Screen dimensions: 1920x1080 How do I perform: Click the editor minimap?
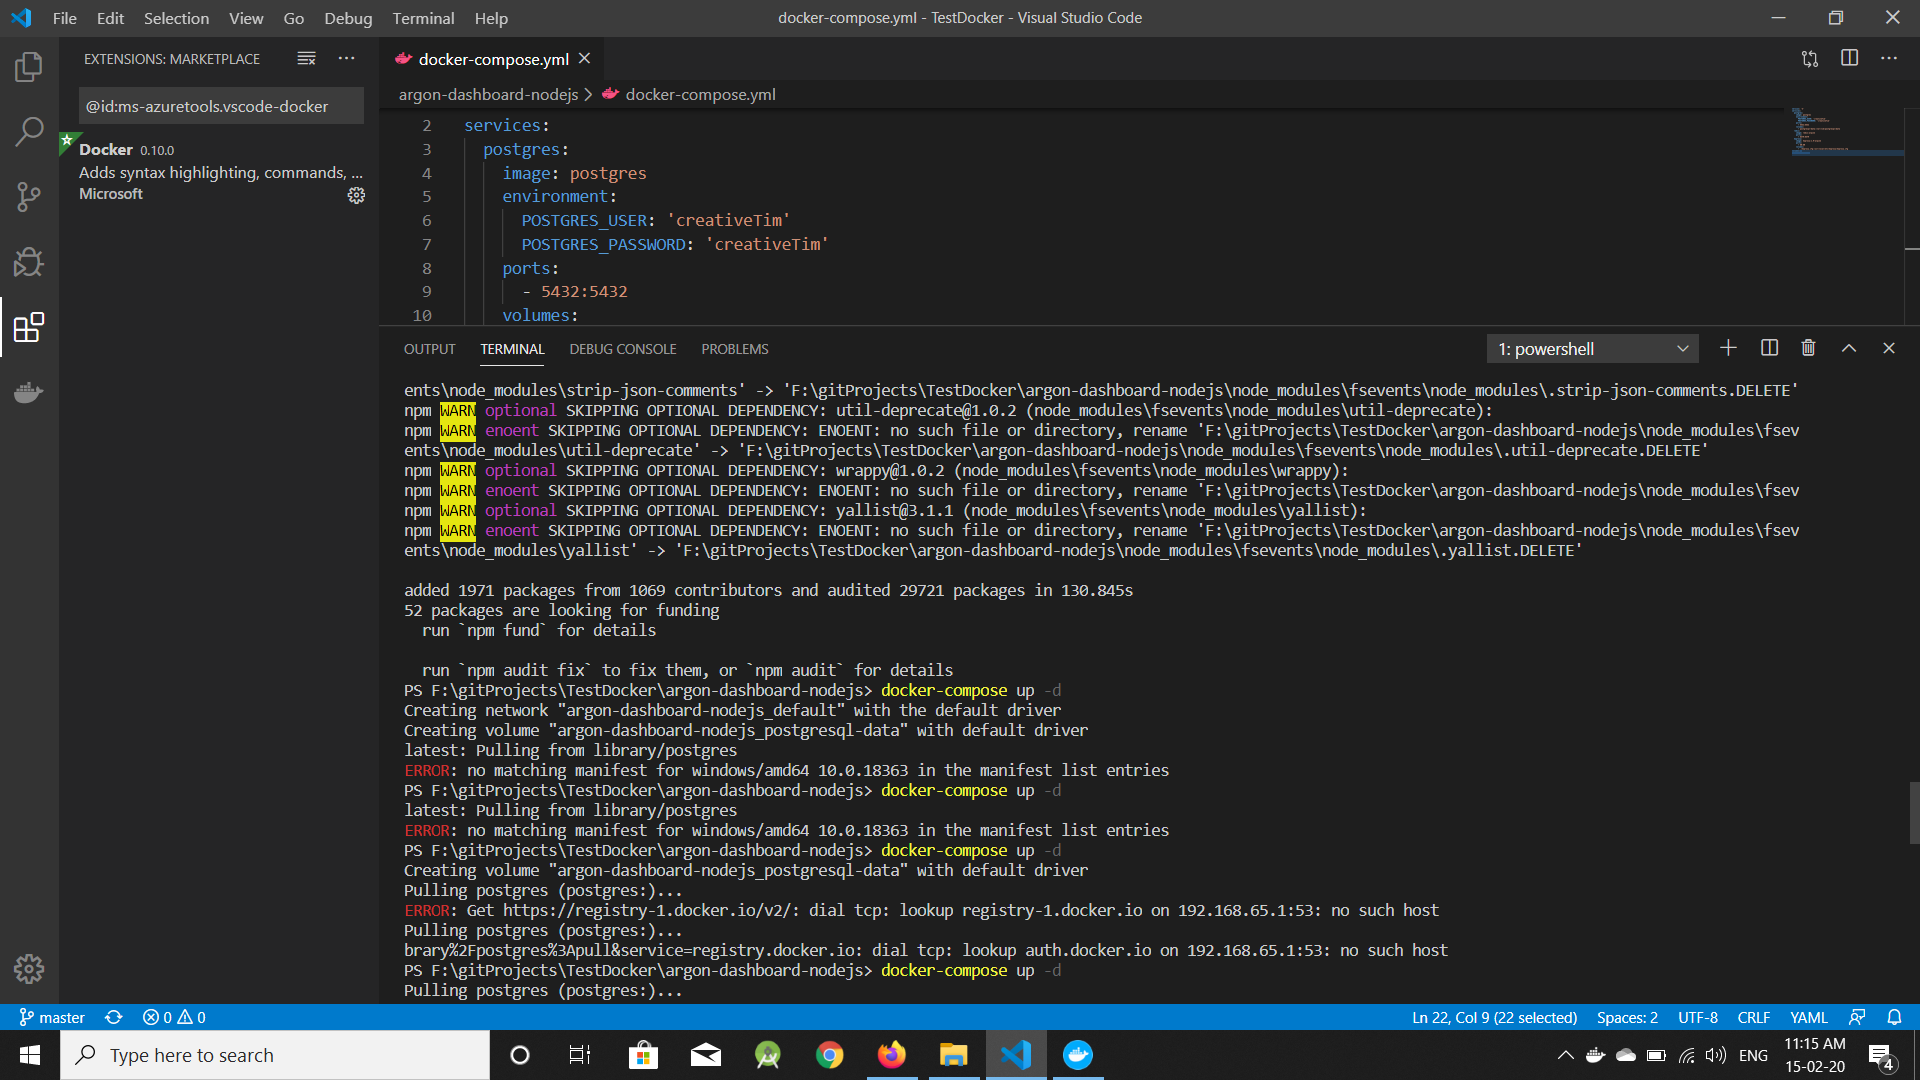coord(1847,130)
